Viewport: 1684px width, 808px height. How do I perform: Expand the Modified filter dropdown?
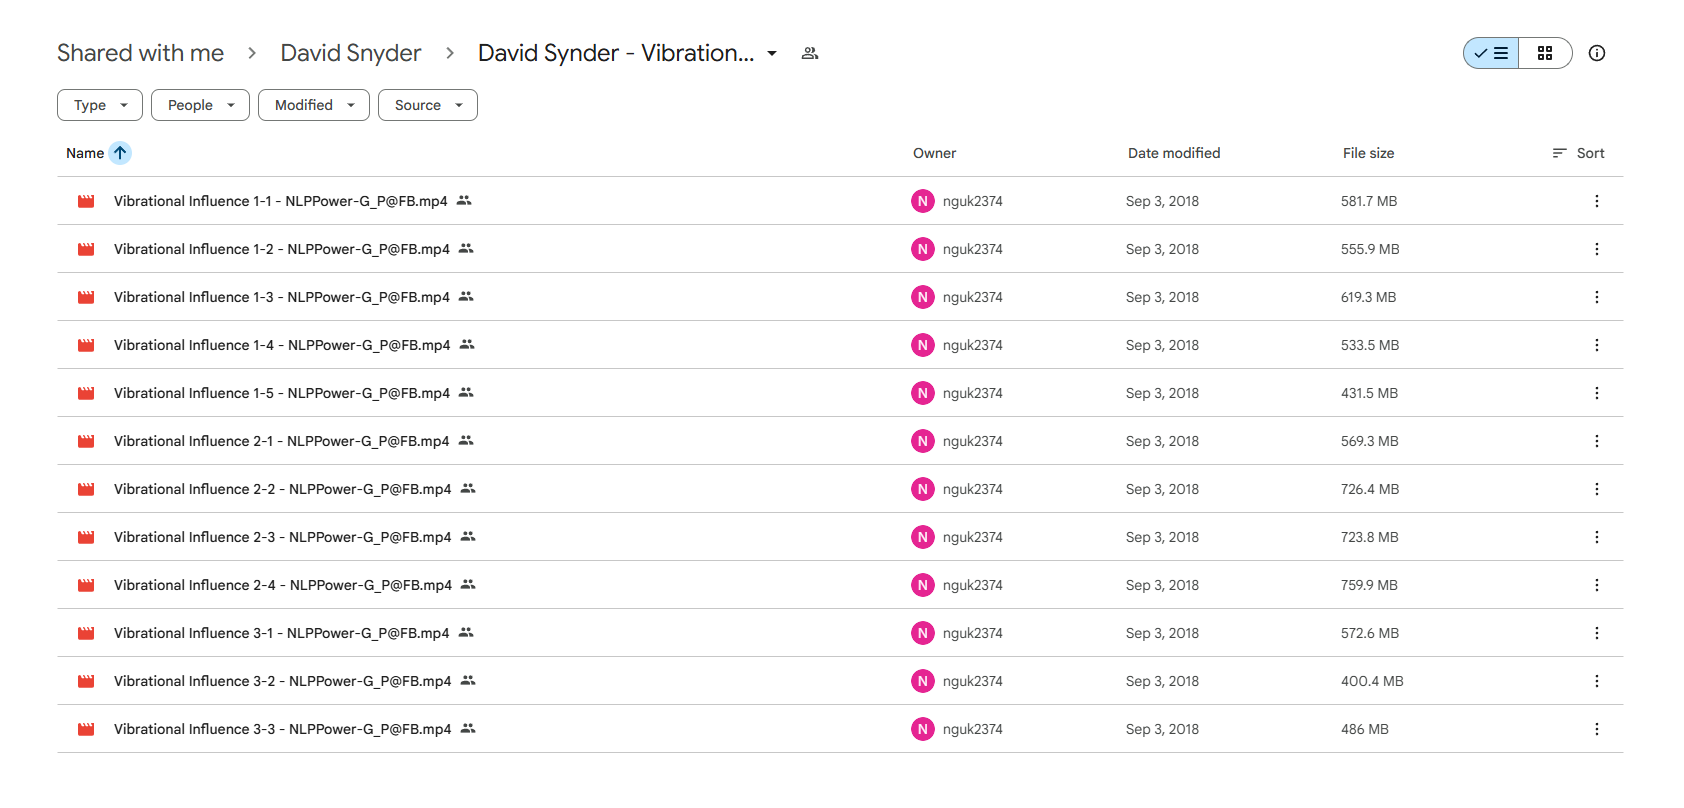pyautogui.click(x=314, y=105)
